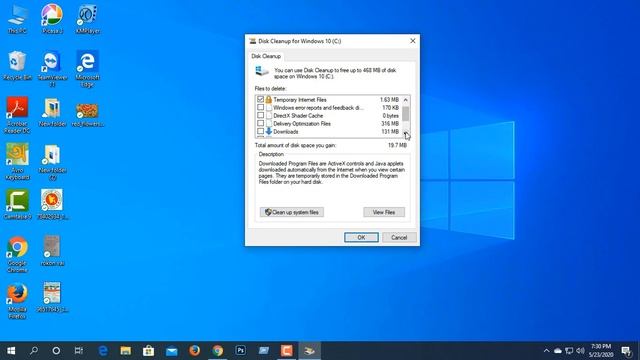Open the Action Center notifications icon

pyautogui.click(x=626, y=351)
